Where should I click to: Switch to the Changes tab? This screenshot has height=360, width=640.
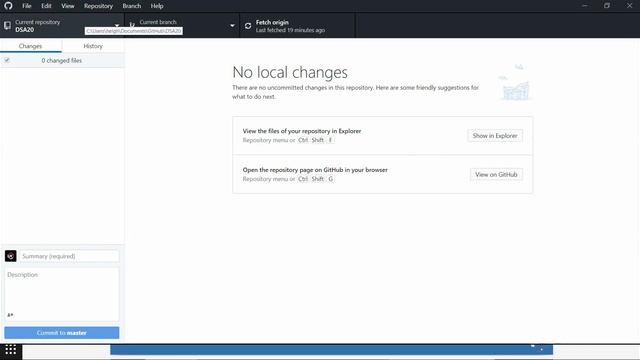(31, 46)
